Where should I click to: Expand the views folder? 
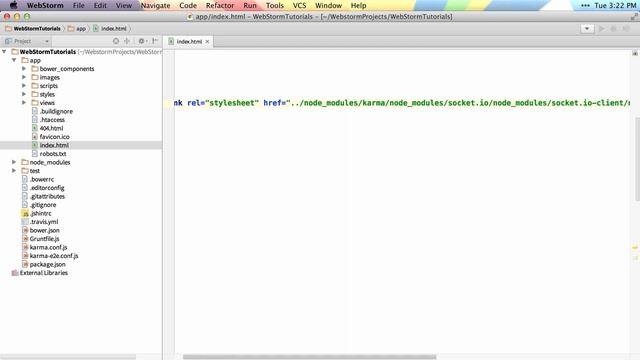coord(24,102)
